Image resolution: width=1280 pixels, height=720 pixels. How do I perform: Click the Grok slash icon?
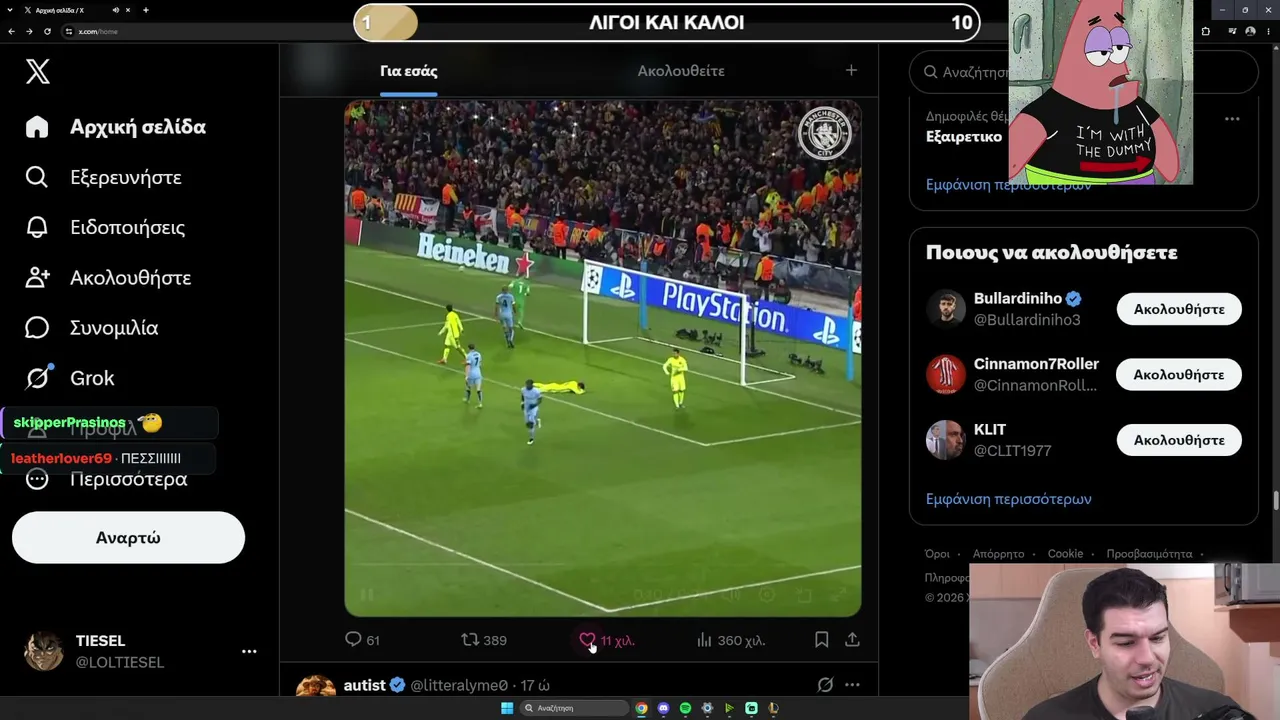(37, 378)
